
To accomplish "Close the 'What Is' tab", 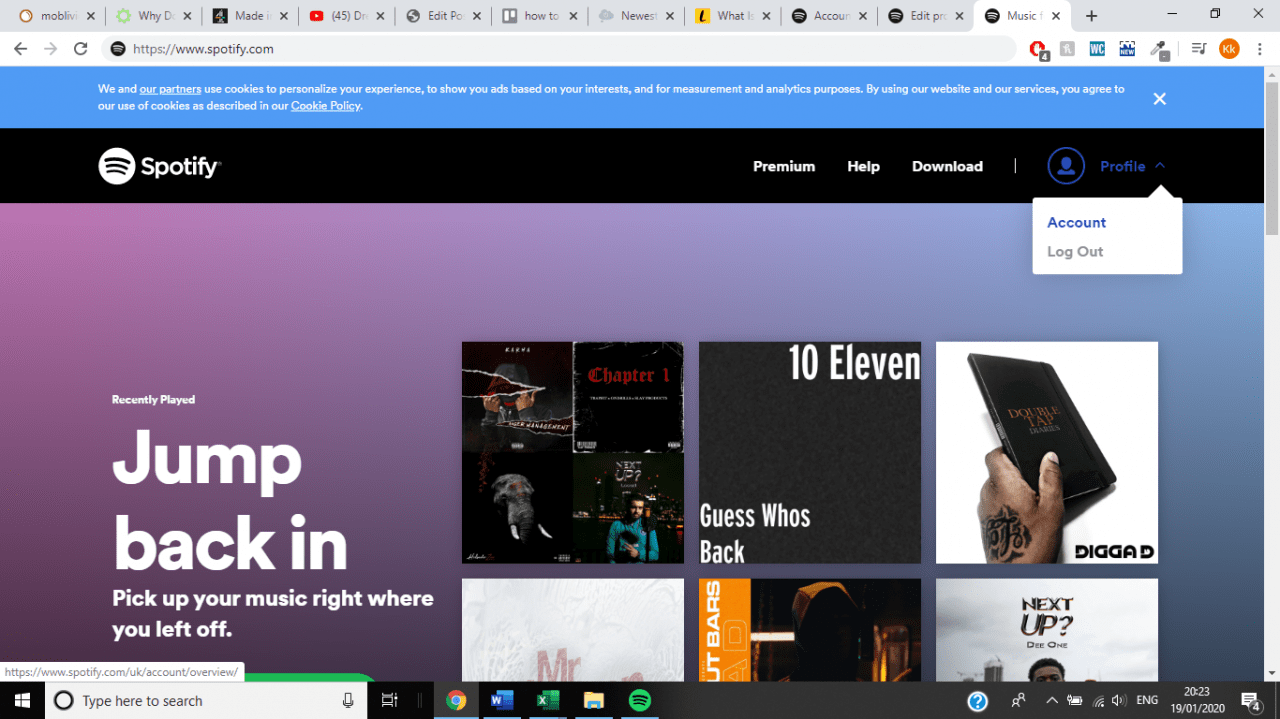I will click(766, 16).
